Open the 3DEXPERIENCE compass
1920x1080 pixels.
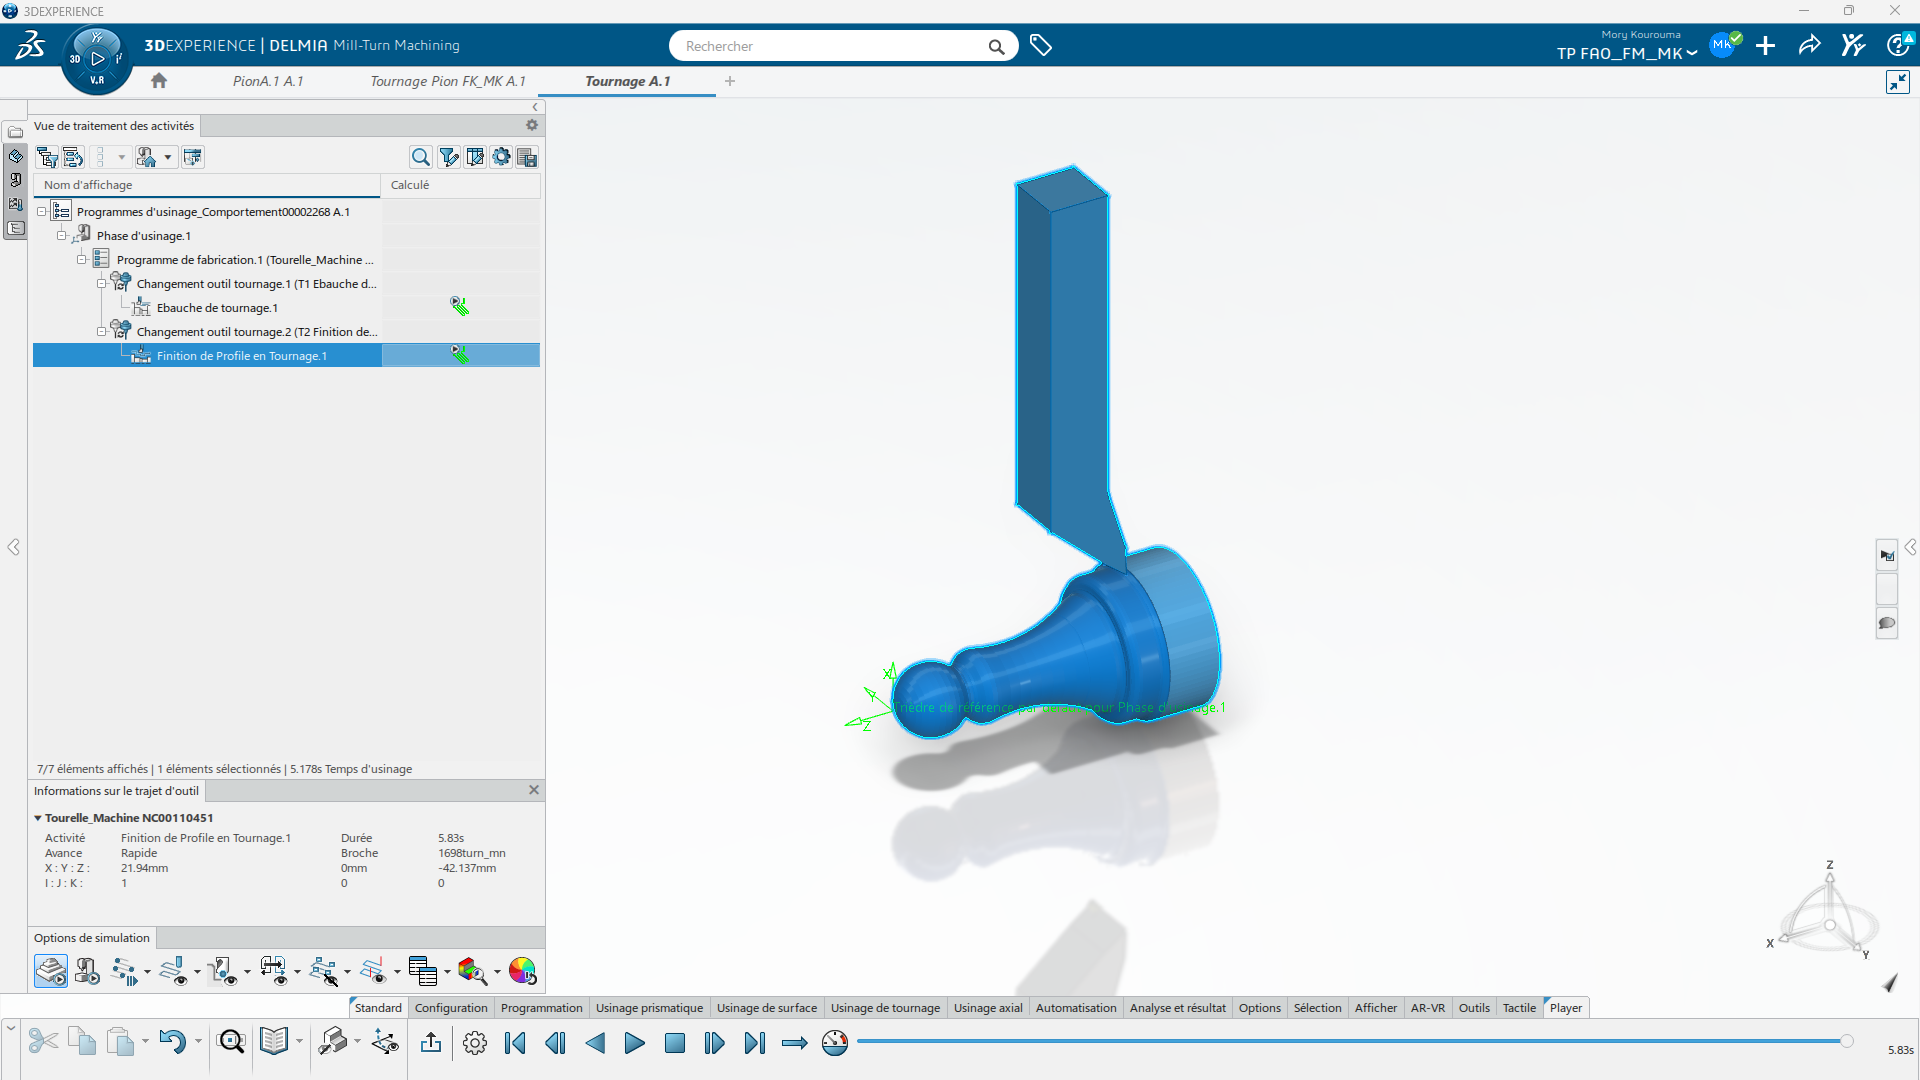(97, 59)
